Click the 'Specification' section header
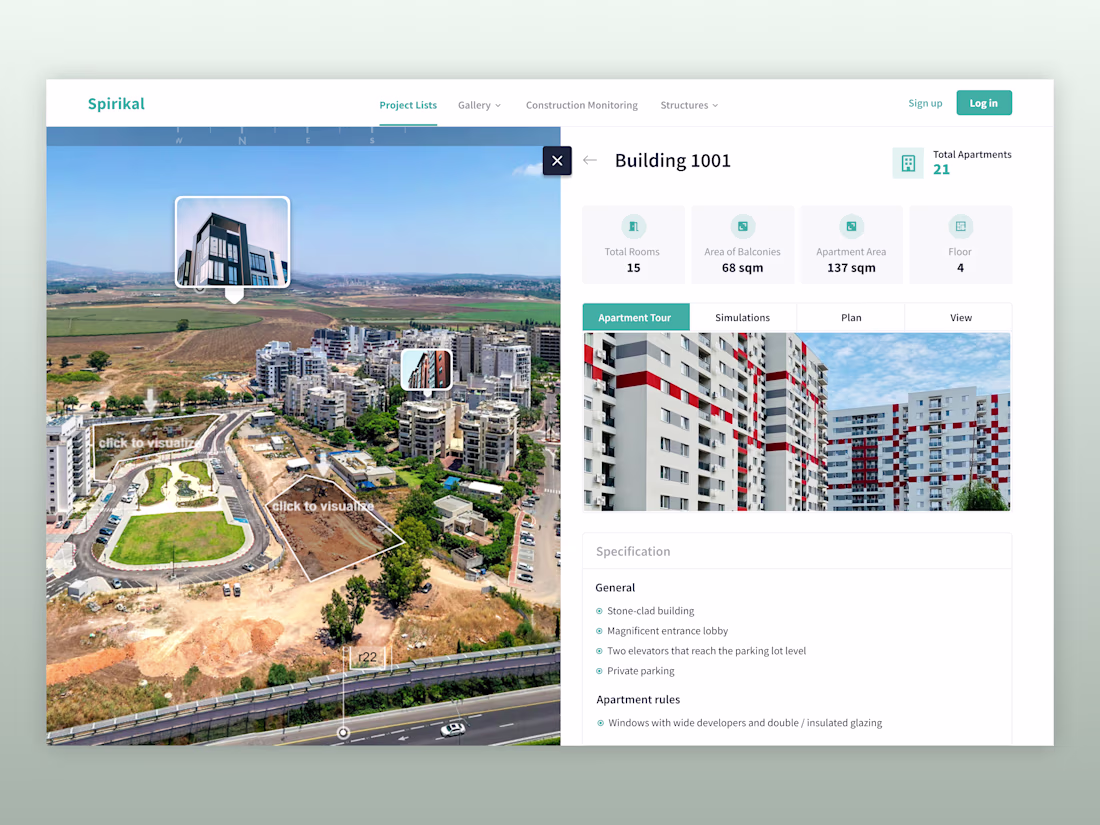This screenshot has width=1100, height=825. [x=633, y=551]
